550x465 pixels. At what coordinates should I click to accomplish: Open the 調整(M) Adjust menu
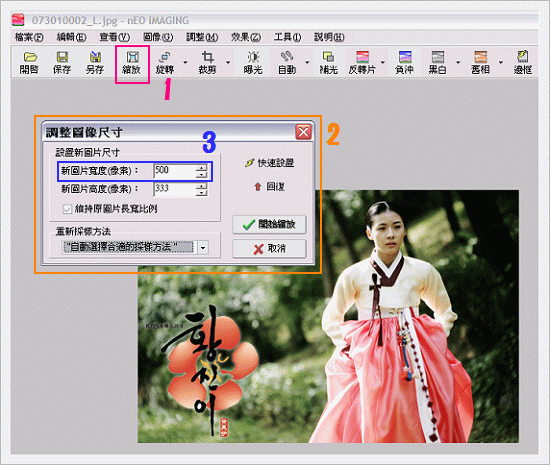coord(202,37)
